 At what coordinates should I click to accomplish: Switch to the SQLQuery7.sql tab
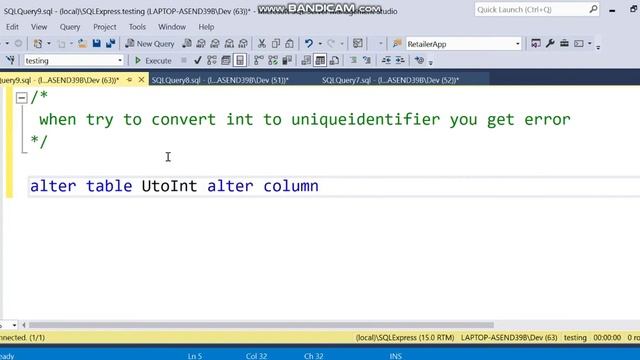pyautogui.click(x=390, y=80)
